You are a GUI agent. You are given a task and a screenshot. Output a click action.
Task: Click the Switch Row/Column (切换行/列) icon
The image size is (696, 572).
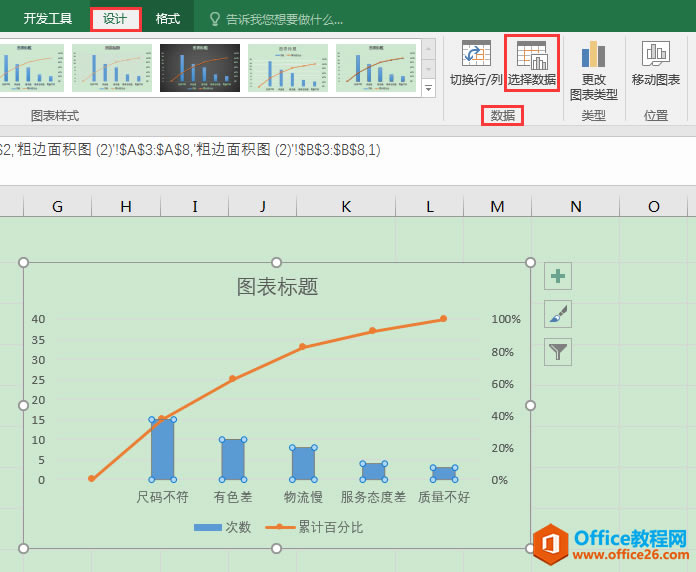(476, 53)
